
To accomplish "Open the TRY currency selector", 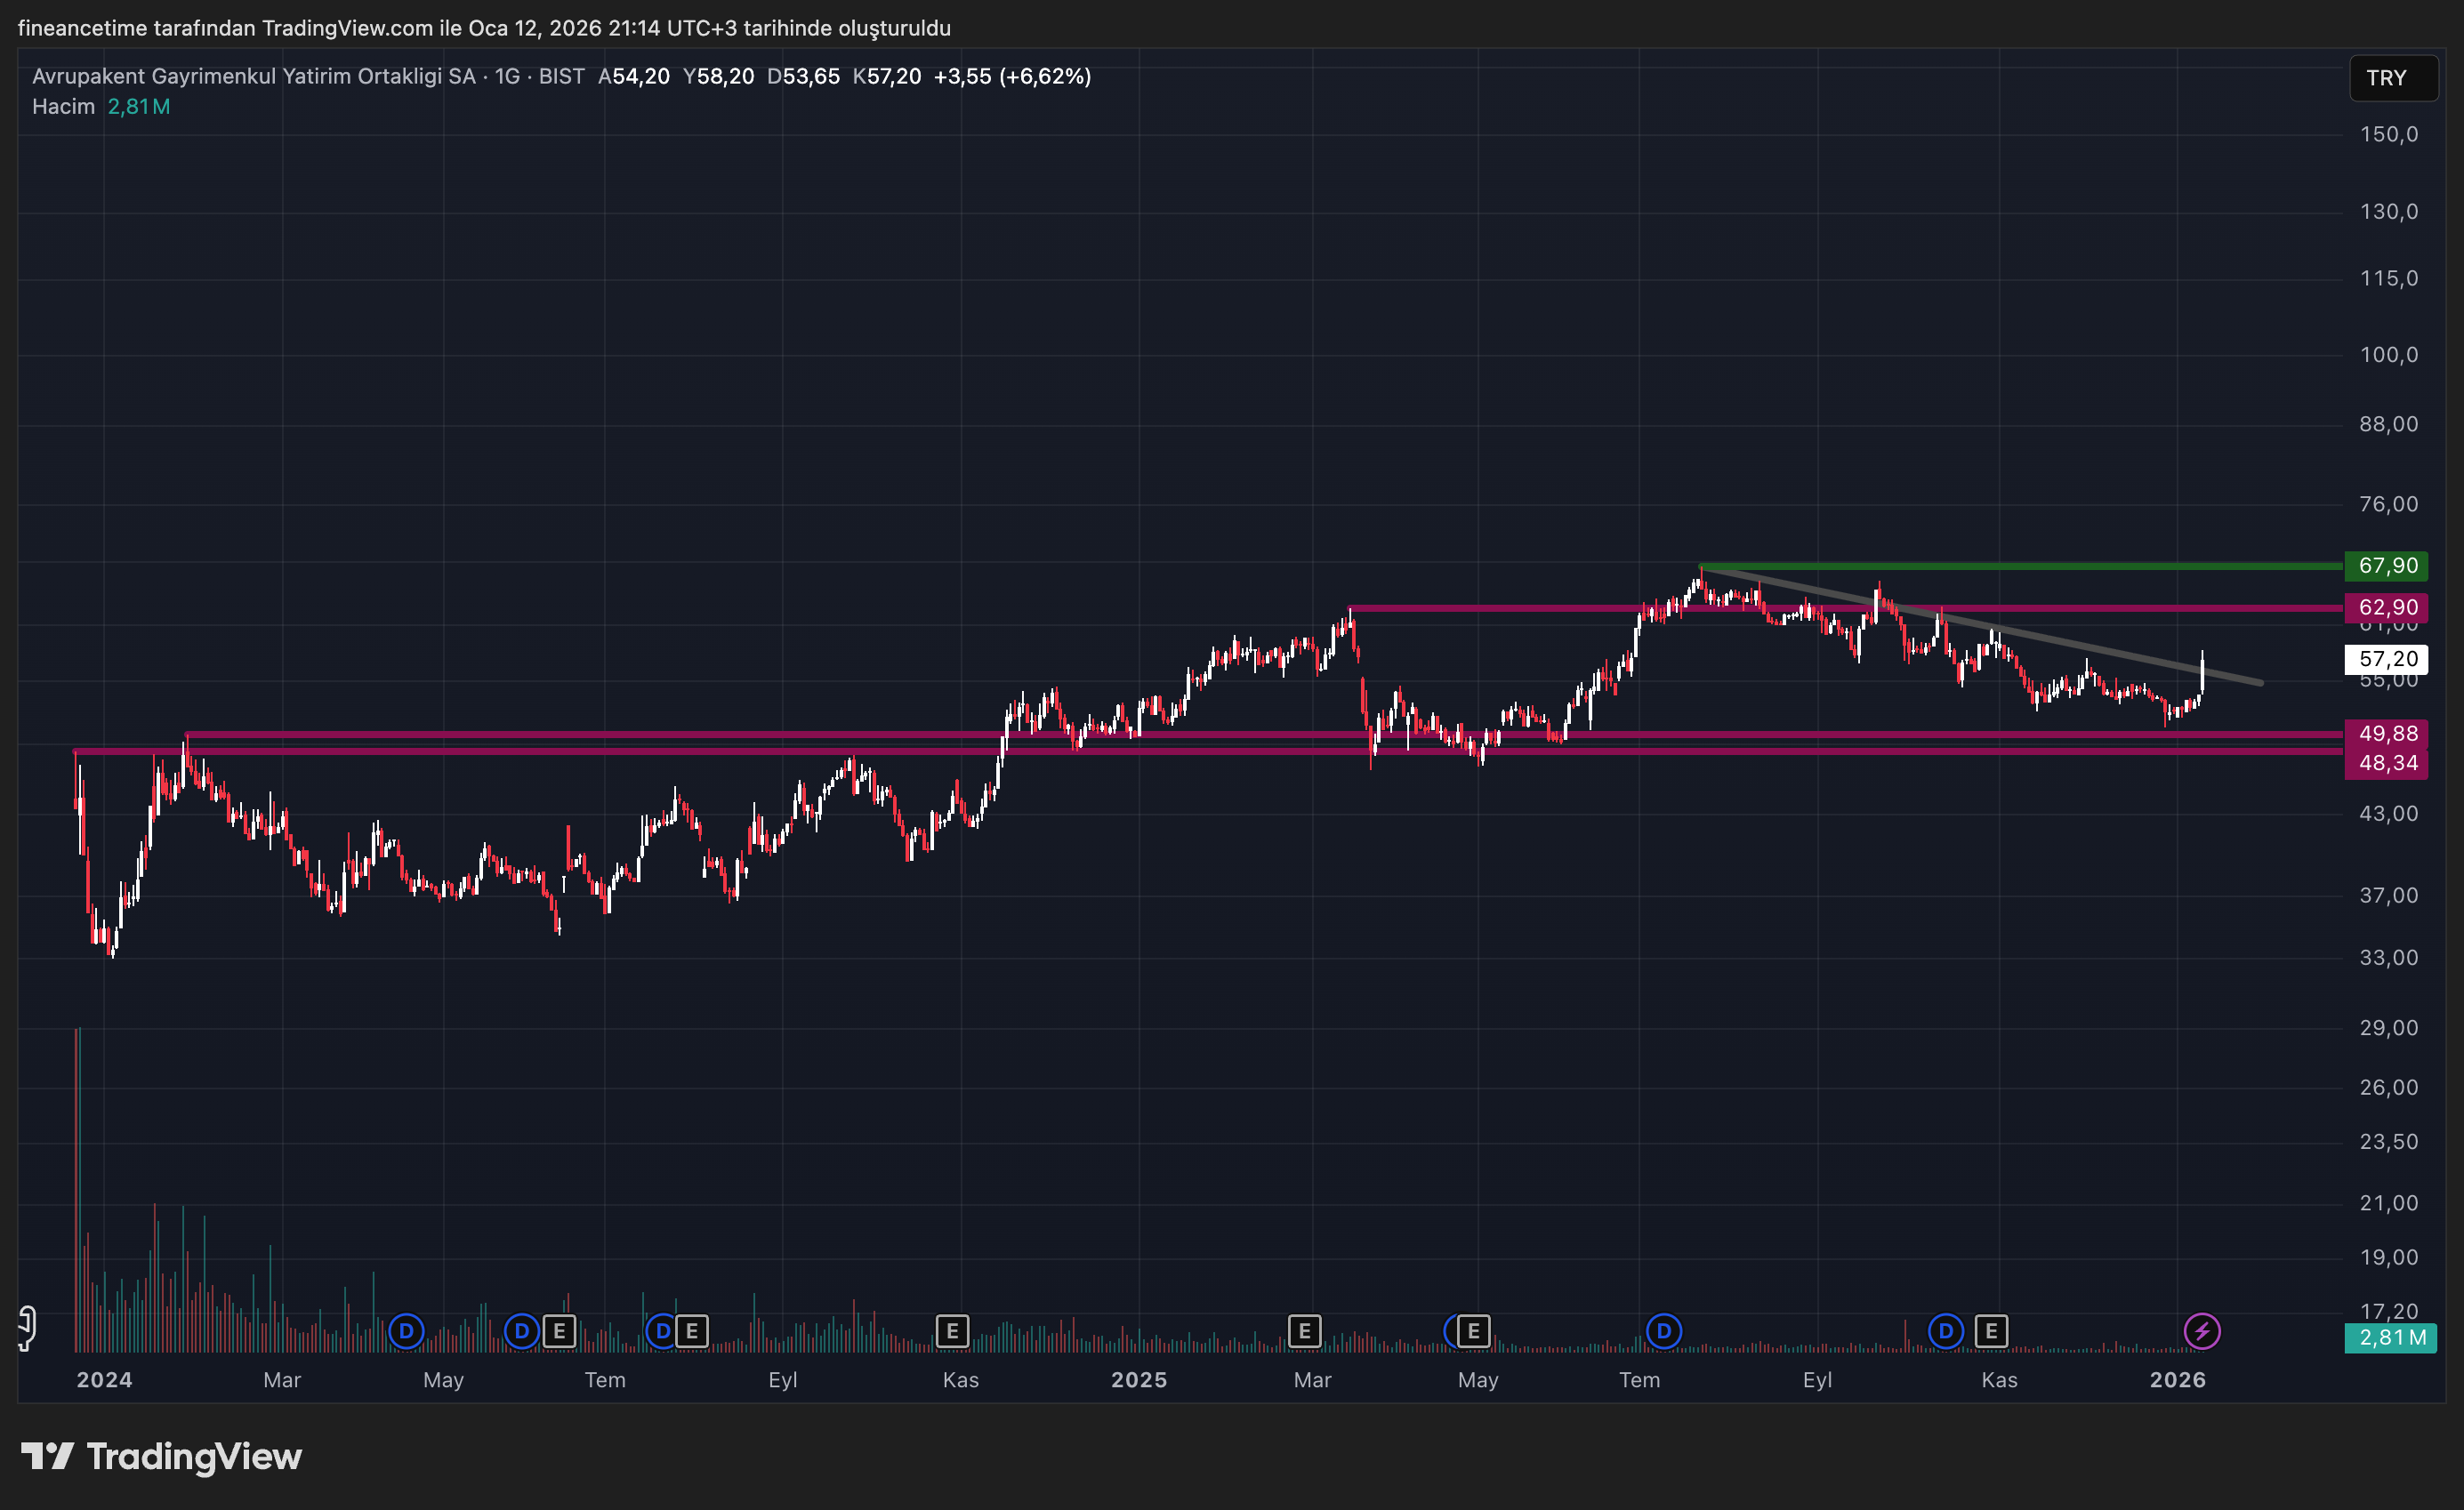I will [2391, 78].
